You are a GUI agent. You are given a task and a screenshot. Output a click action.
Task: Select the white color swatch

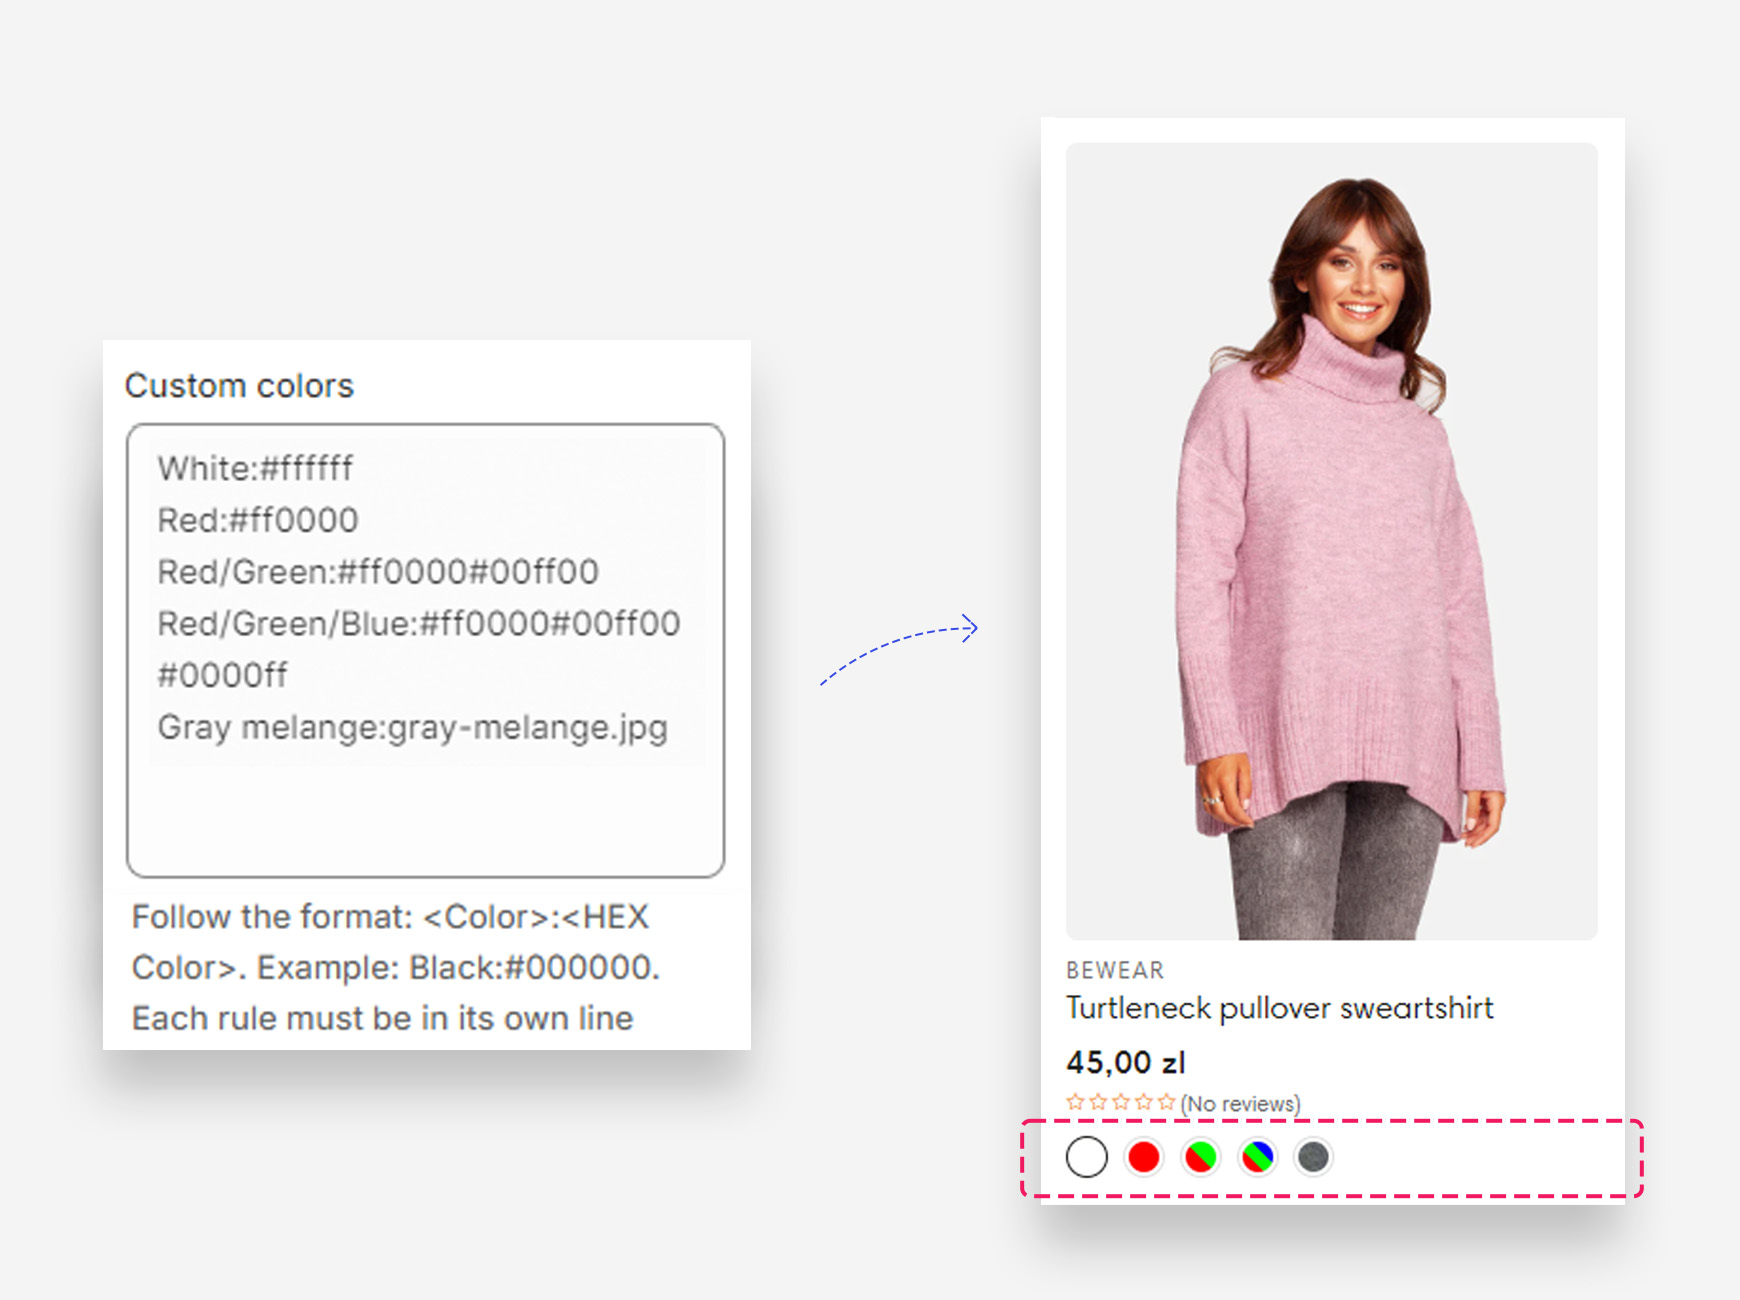point(1086,1157)
